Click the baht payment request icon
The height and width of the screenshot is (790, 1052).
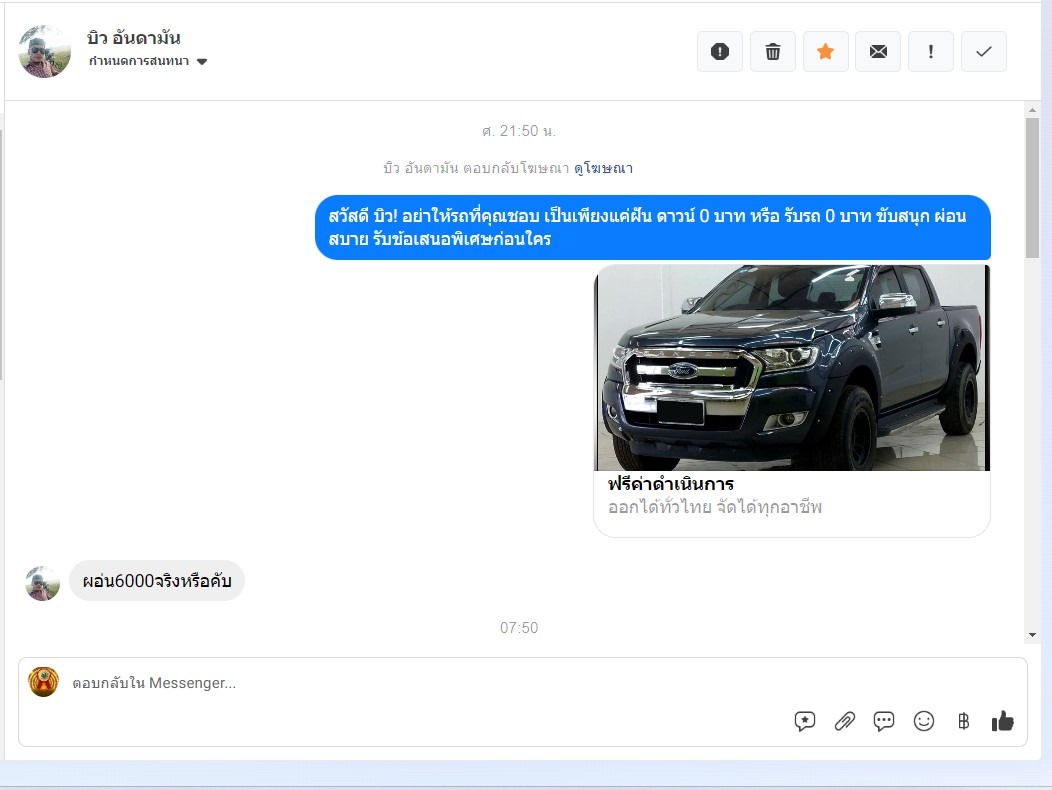pos(963,721)
